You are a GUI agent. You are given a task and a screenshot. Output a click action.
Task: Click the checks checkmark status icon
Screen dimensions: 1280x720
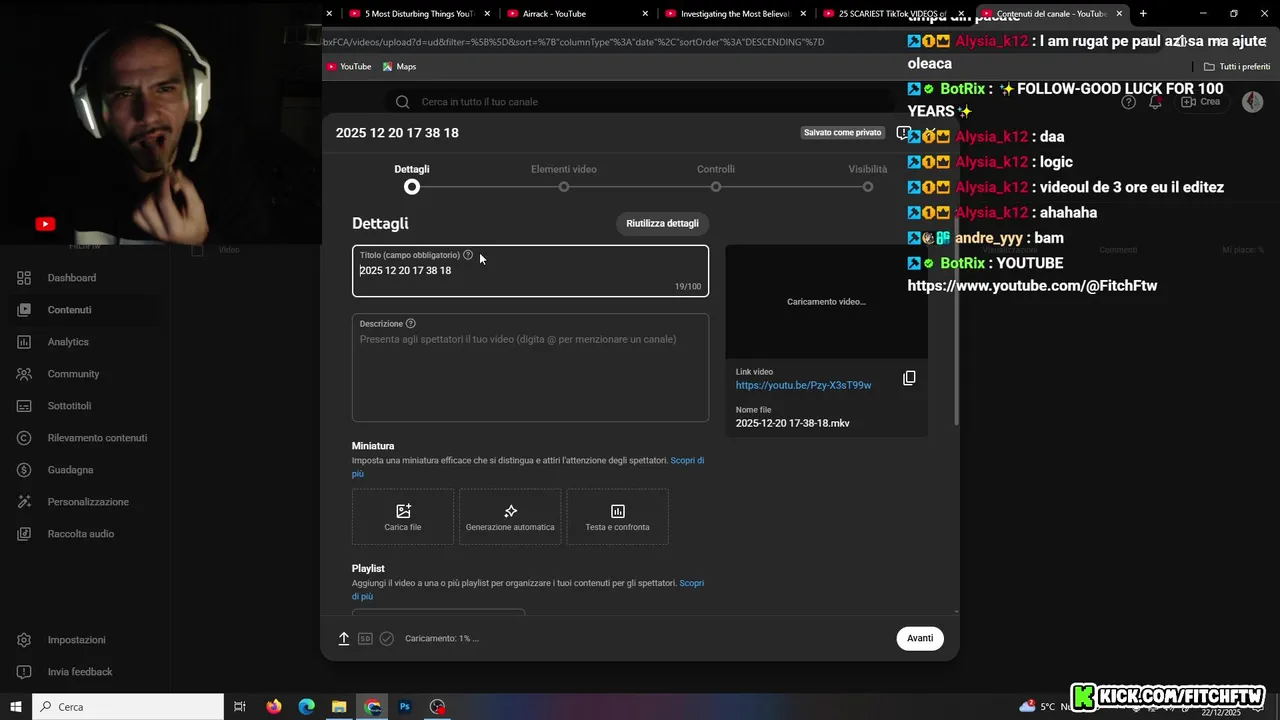tap(387, 639)
